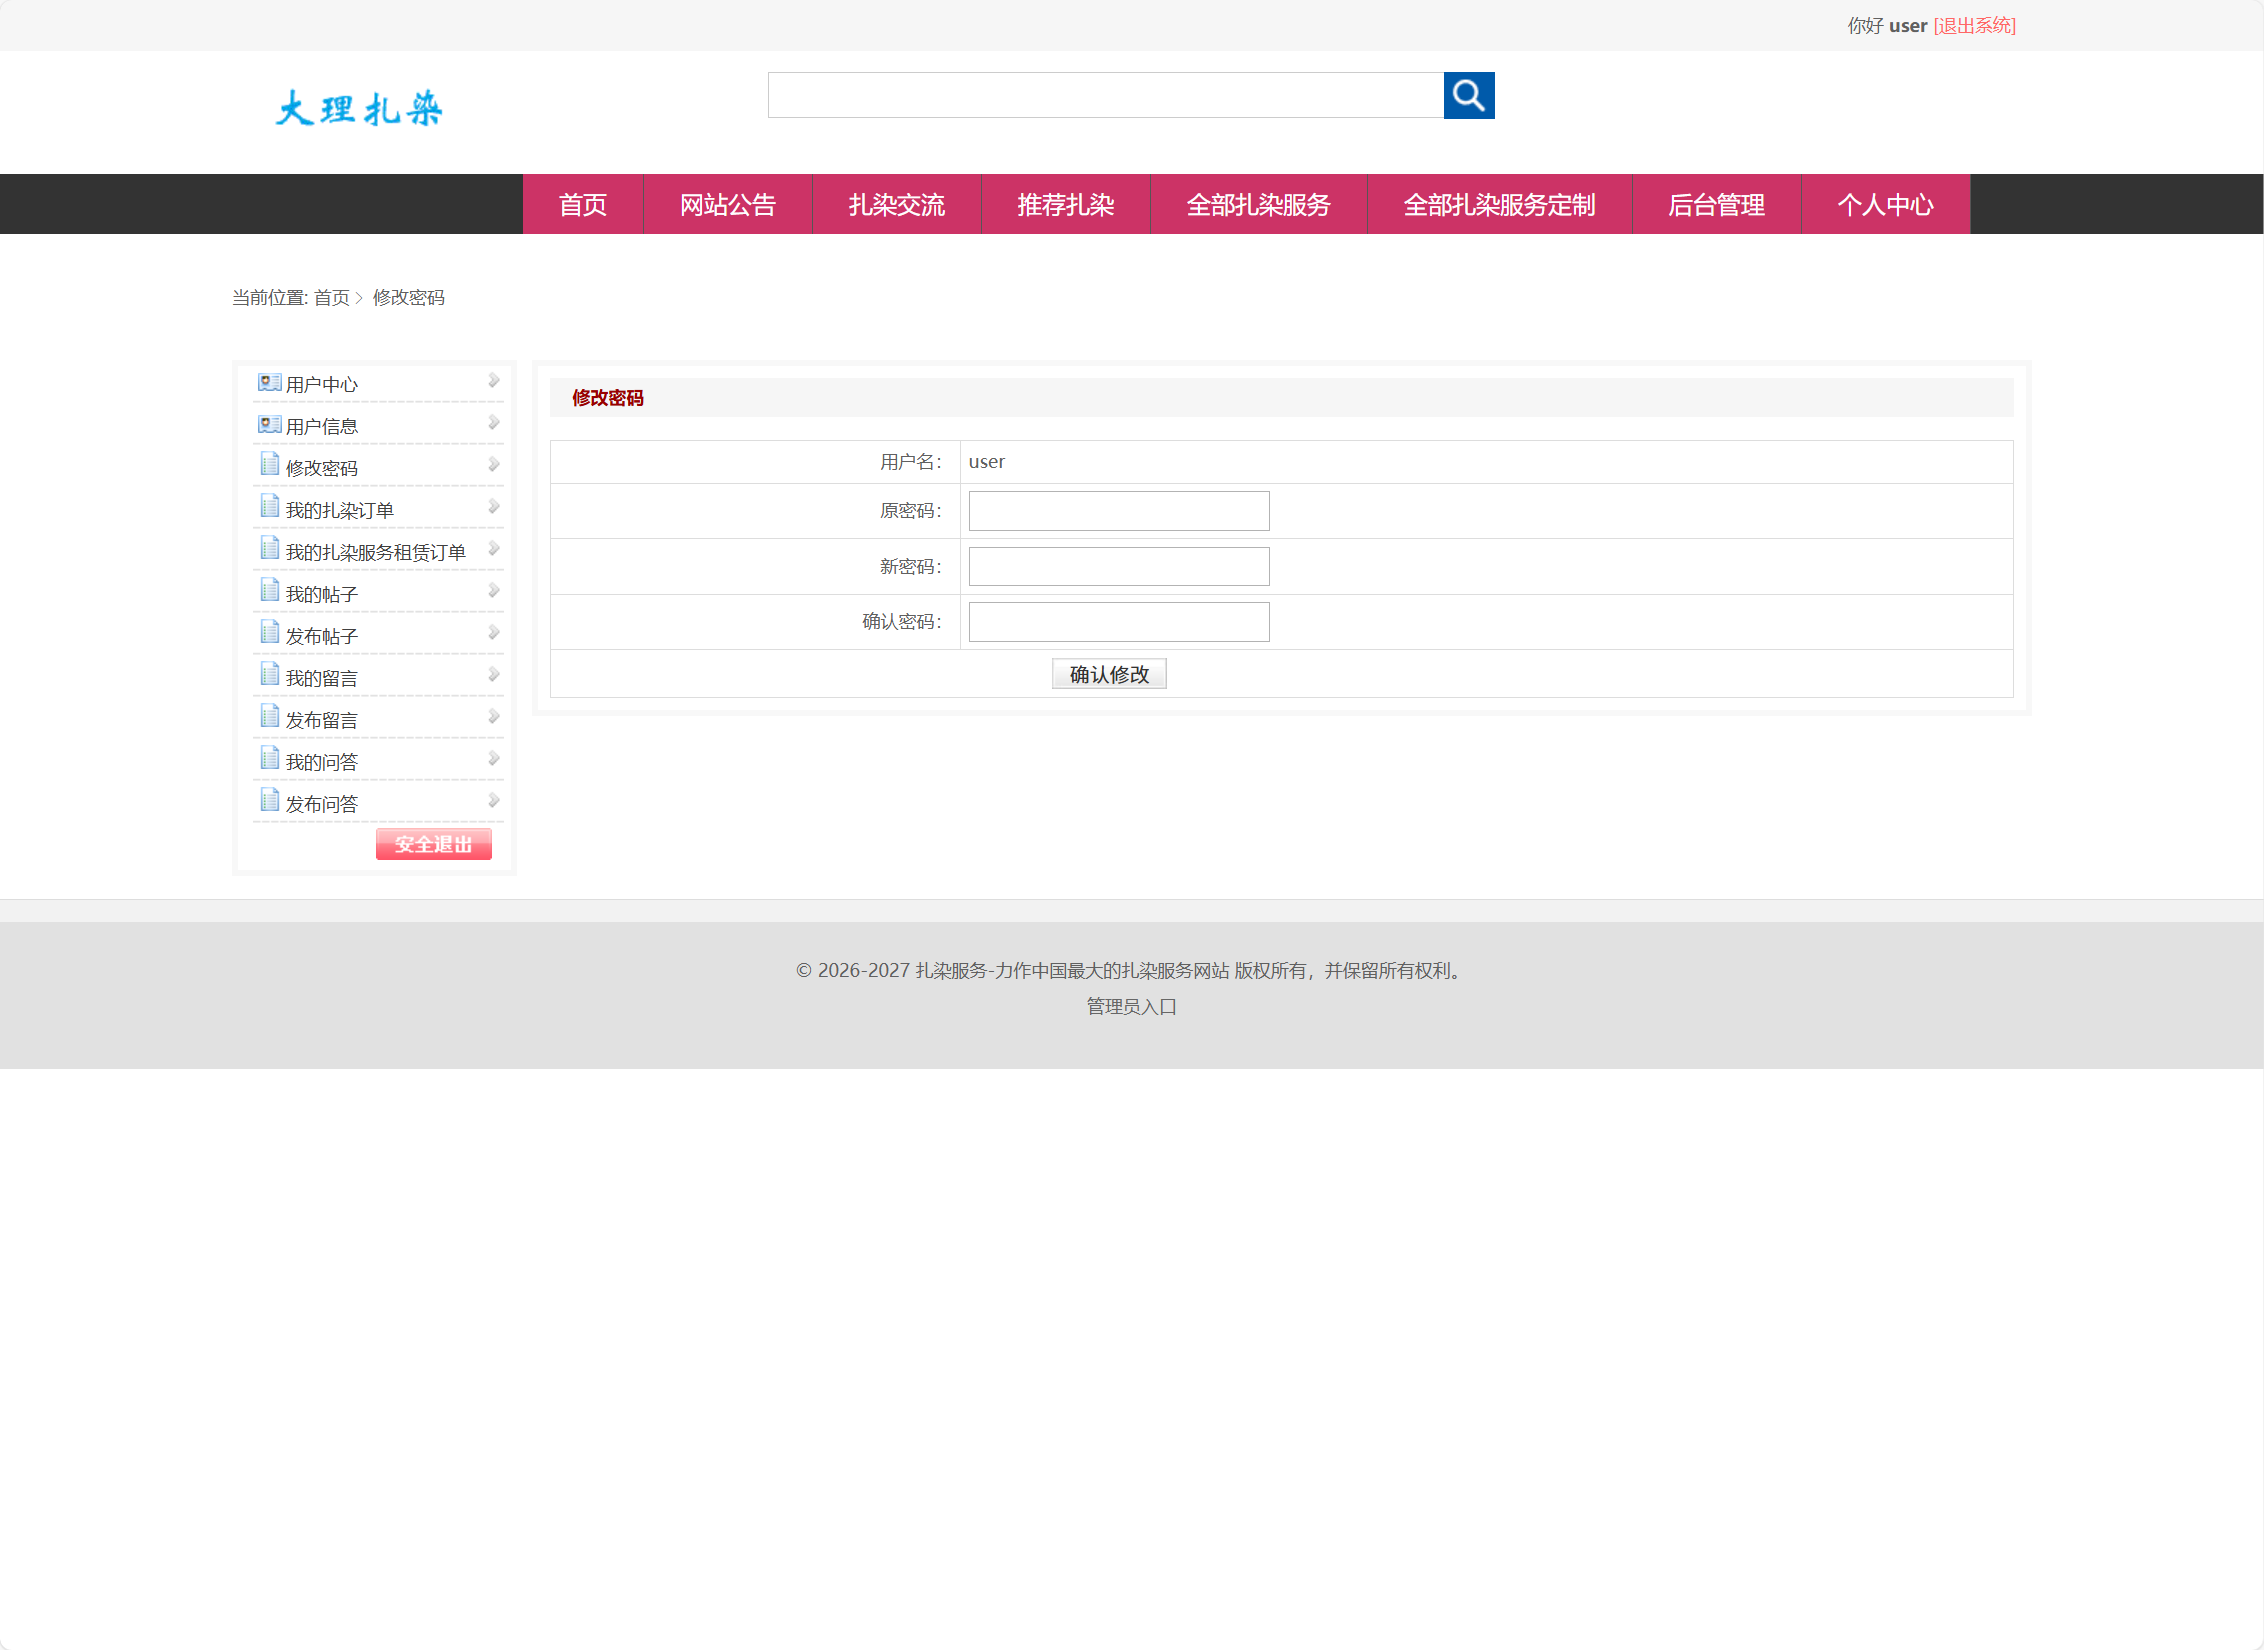Open the 后台管理 section
Viewport: 2264px width, 1650px height.
(1718, 204)
